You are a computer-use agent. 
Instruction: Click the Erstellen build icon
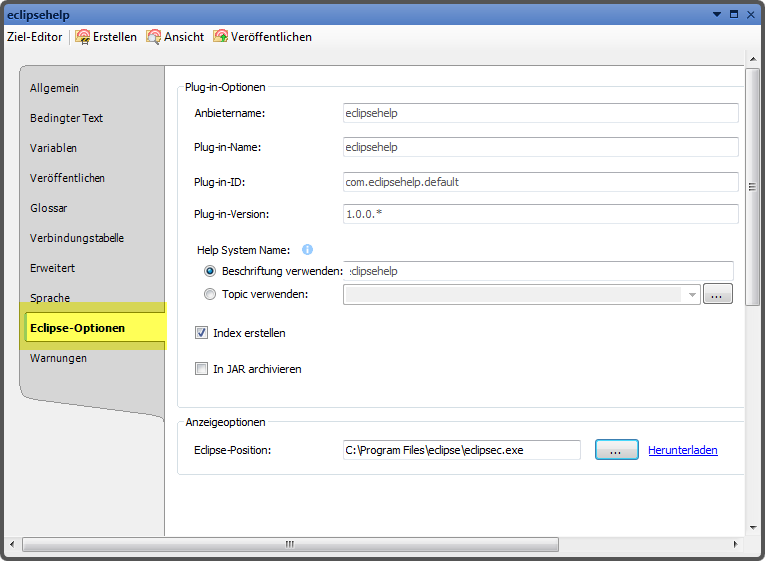[83, 37]
